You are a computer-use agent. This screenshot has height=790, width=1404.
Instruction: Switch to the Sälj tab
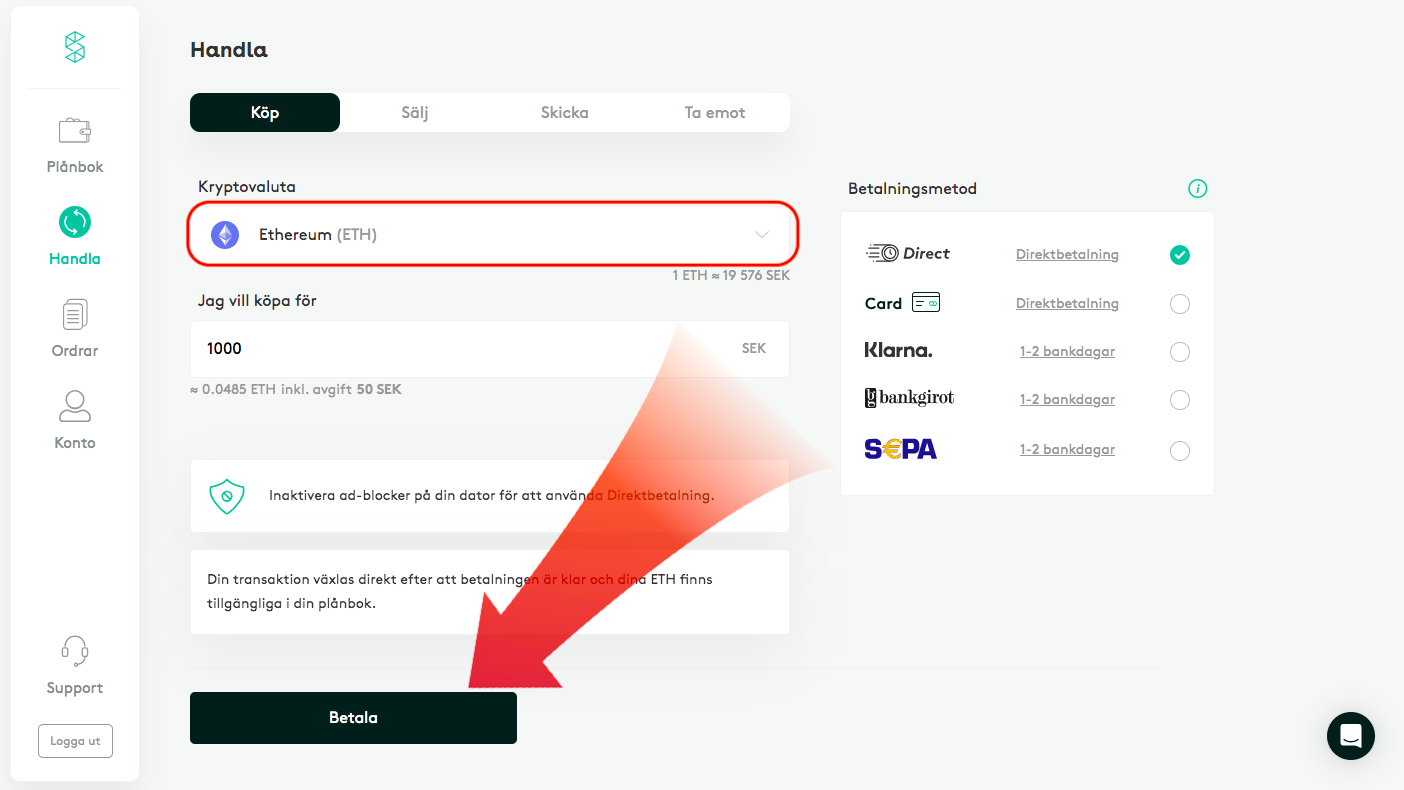coord(415,113)
